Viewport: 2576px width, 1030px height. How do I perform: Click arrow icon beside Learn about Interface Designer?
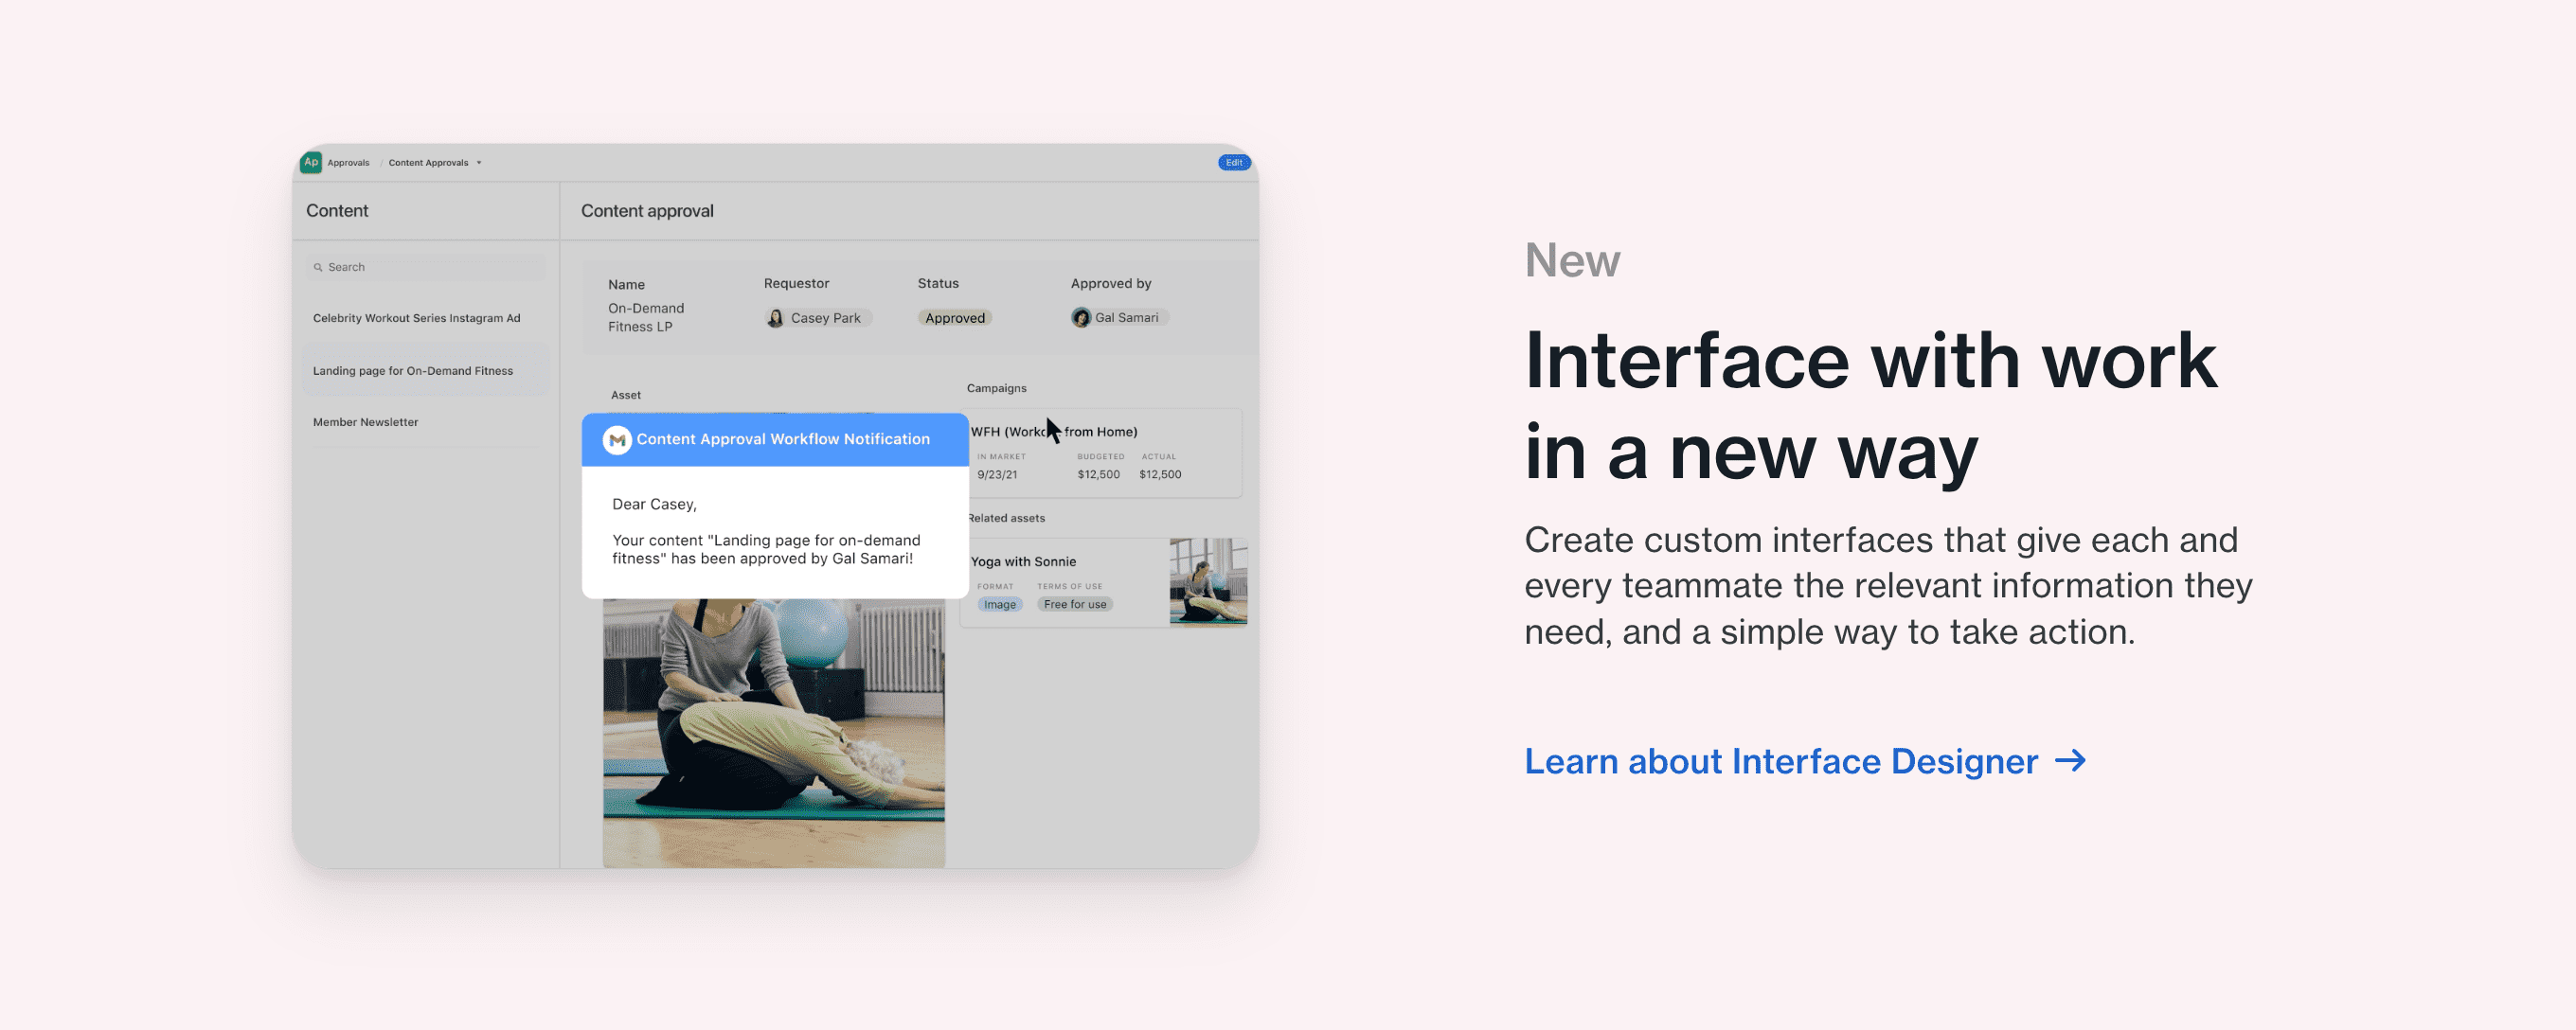pyautogui.click(x=2070, y=761)
